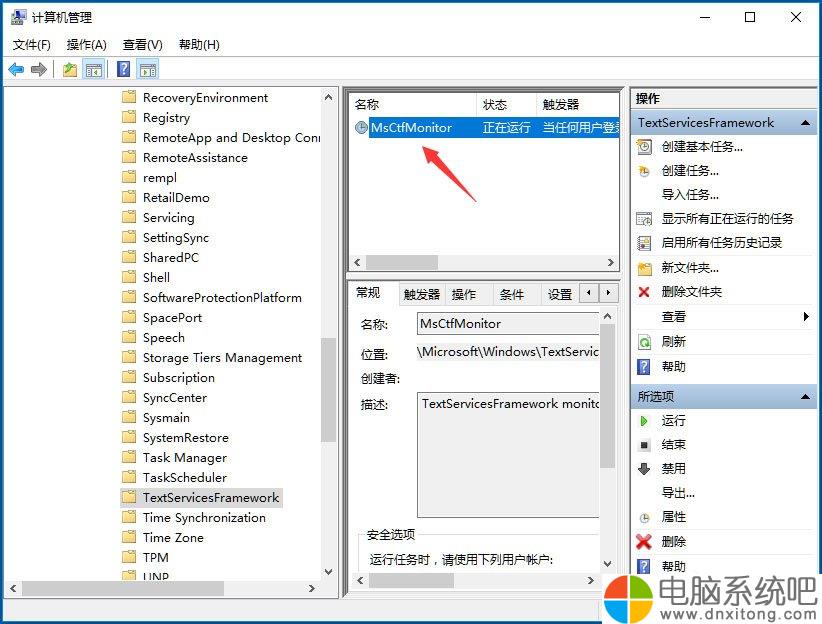Select the RemoteAssistance tree folder

[x=195, y=157]
